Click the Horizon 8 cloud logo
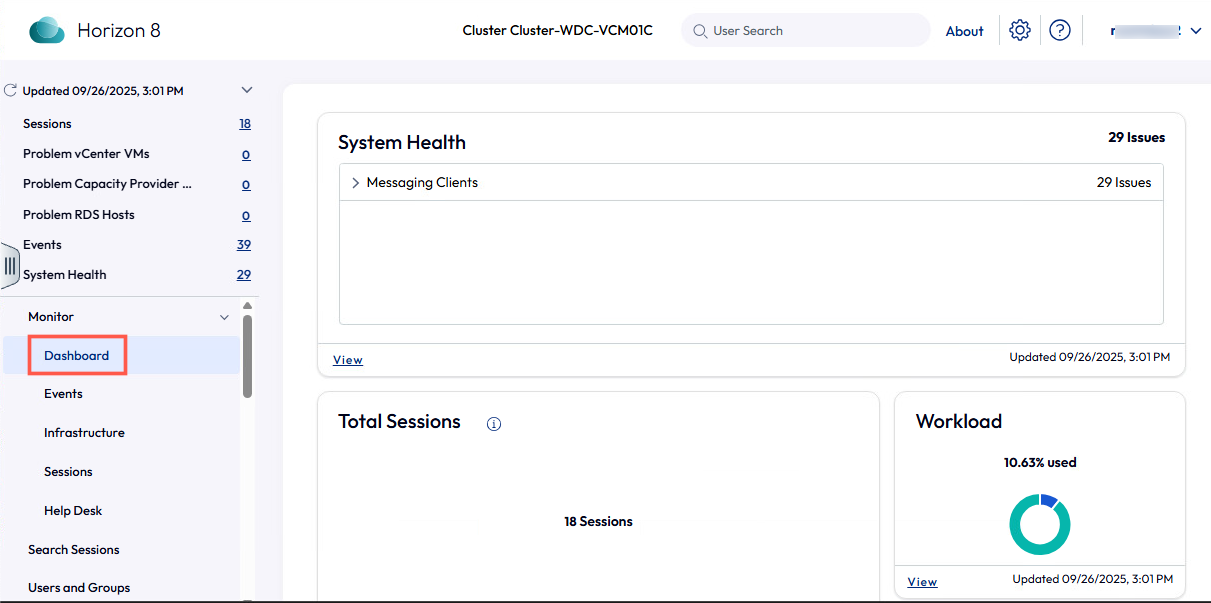This screenshot has width=1211, height=603. [46, 31]
